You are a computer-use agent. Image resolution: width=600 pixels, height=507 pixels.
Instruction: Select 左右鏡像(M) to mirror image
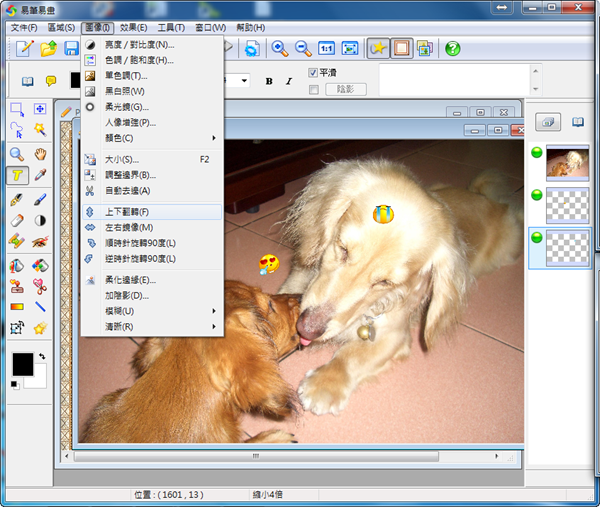pos(152,228)
